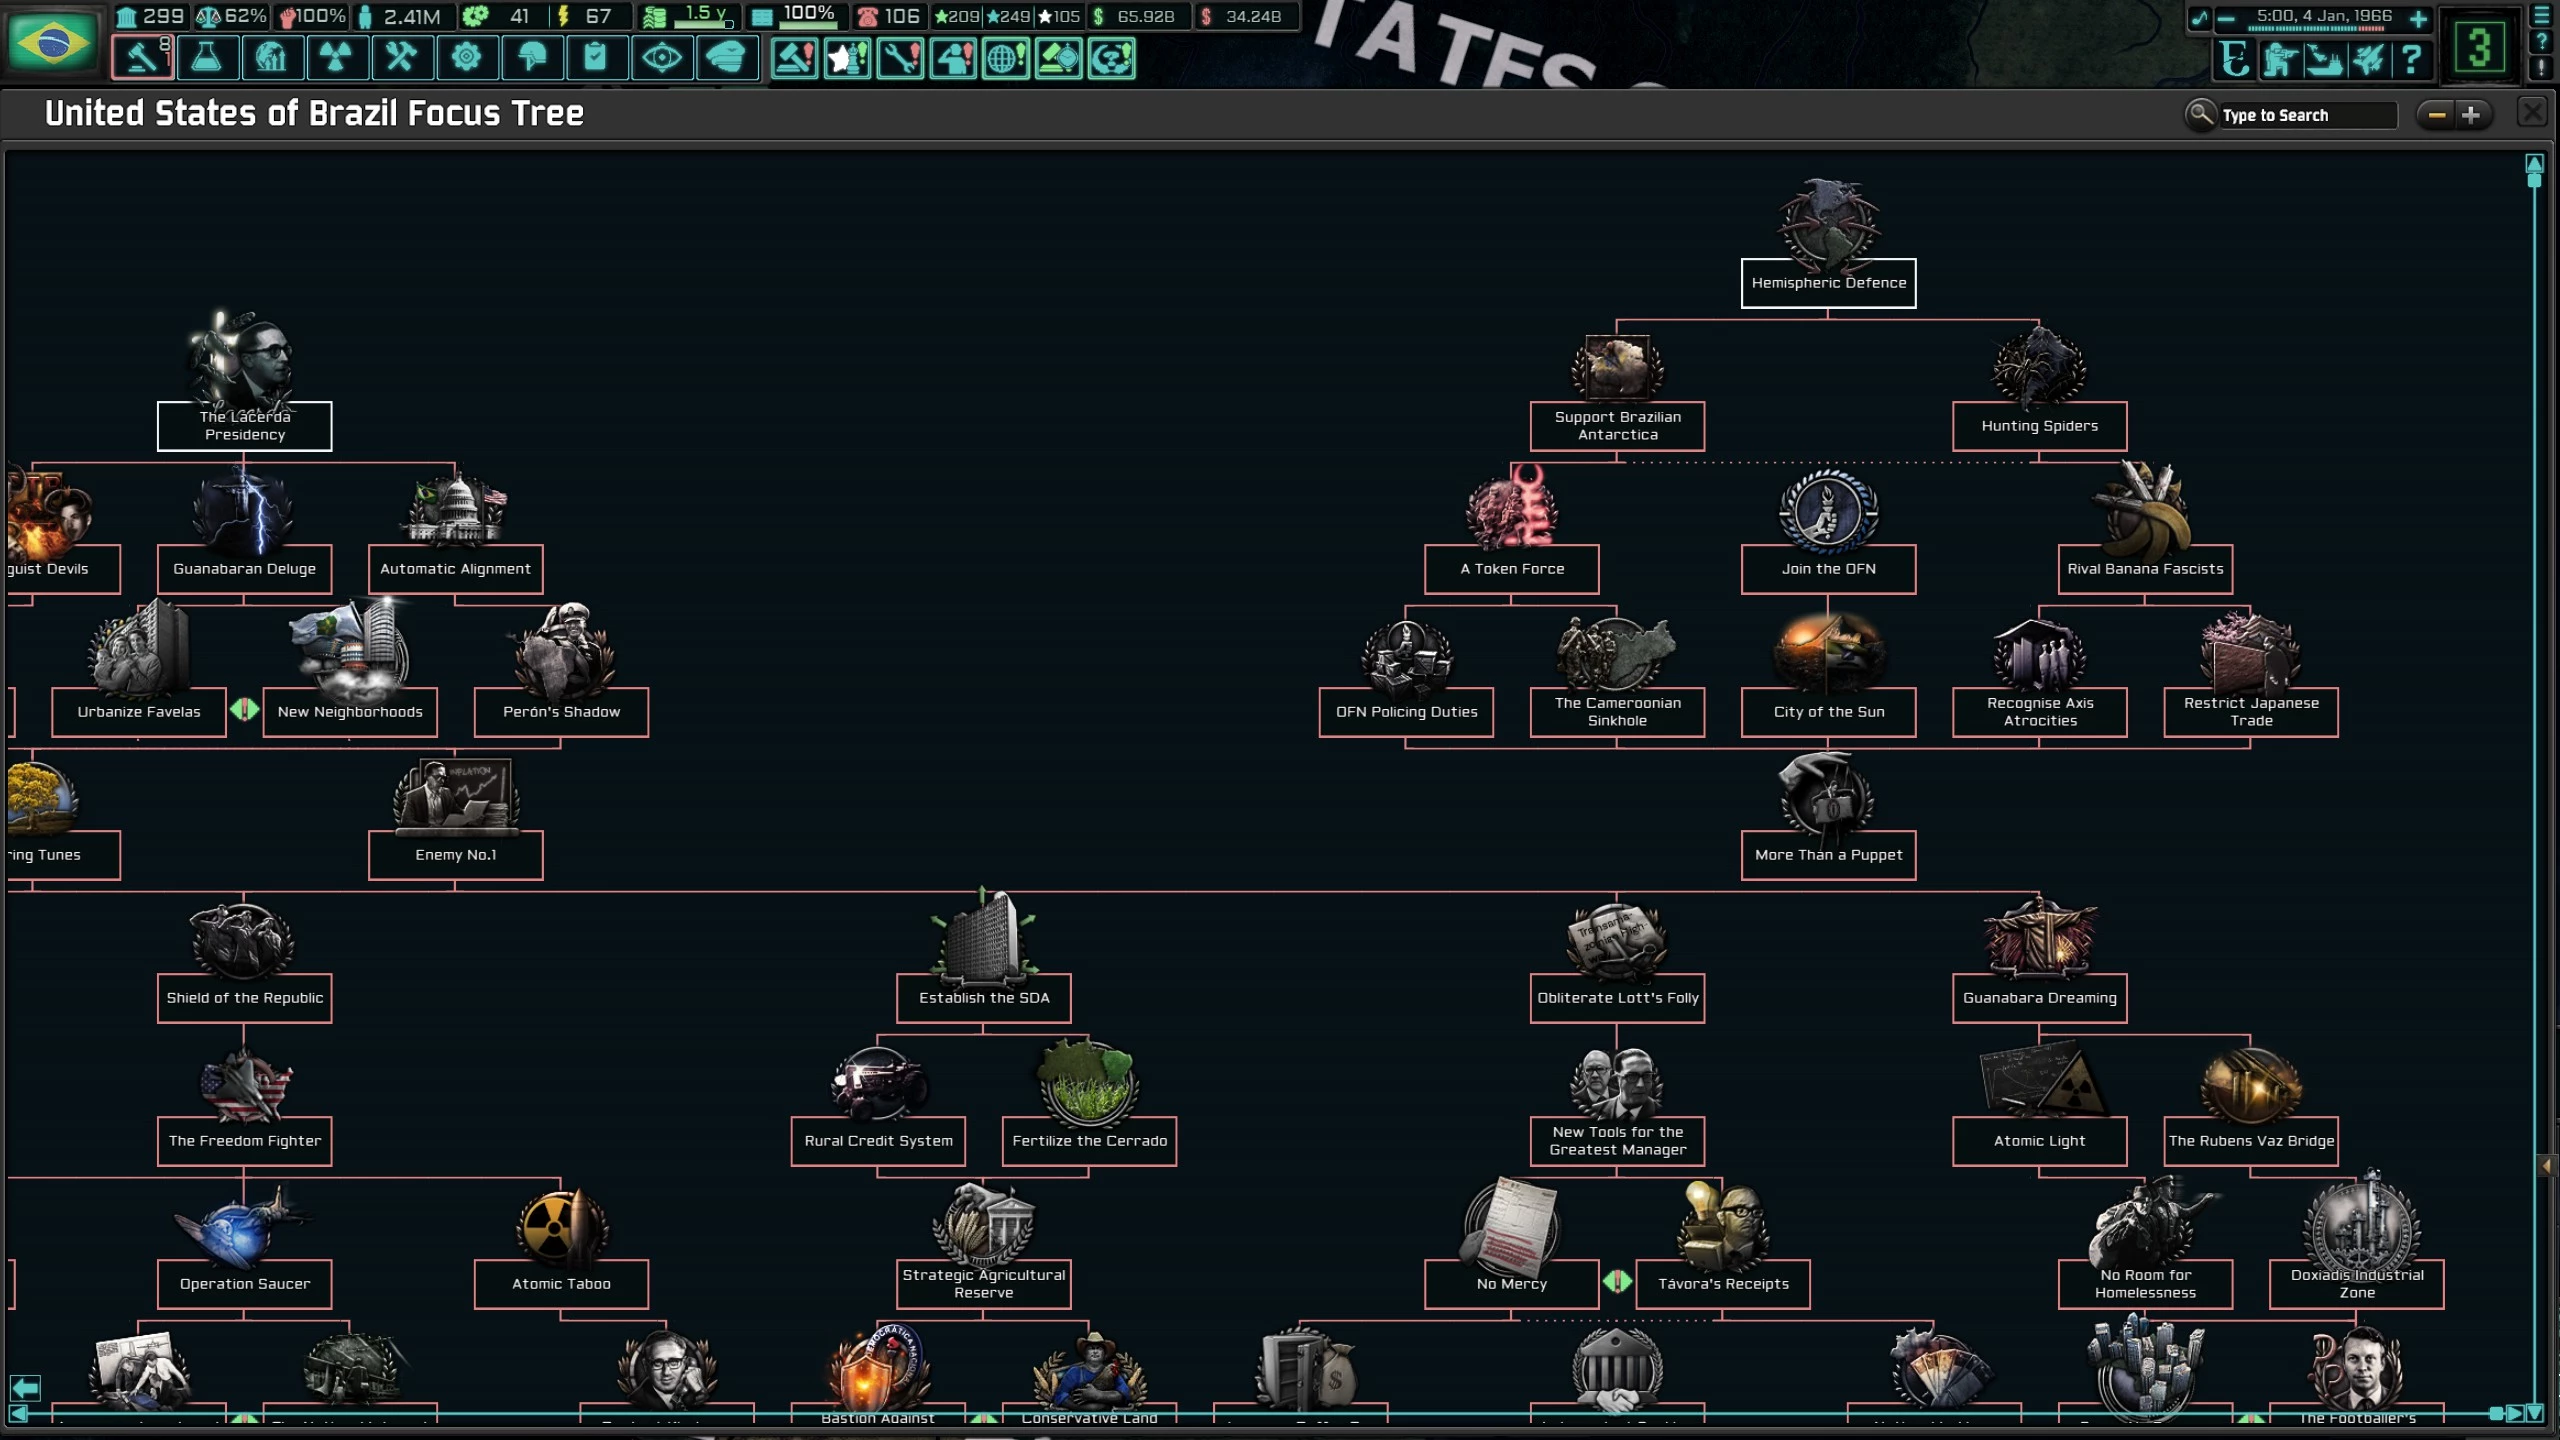Open the hamburger main menu
2560x1440 pixels.
[2541, 16]
